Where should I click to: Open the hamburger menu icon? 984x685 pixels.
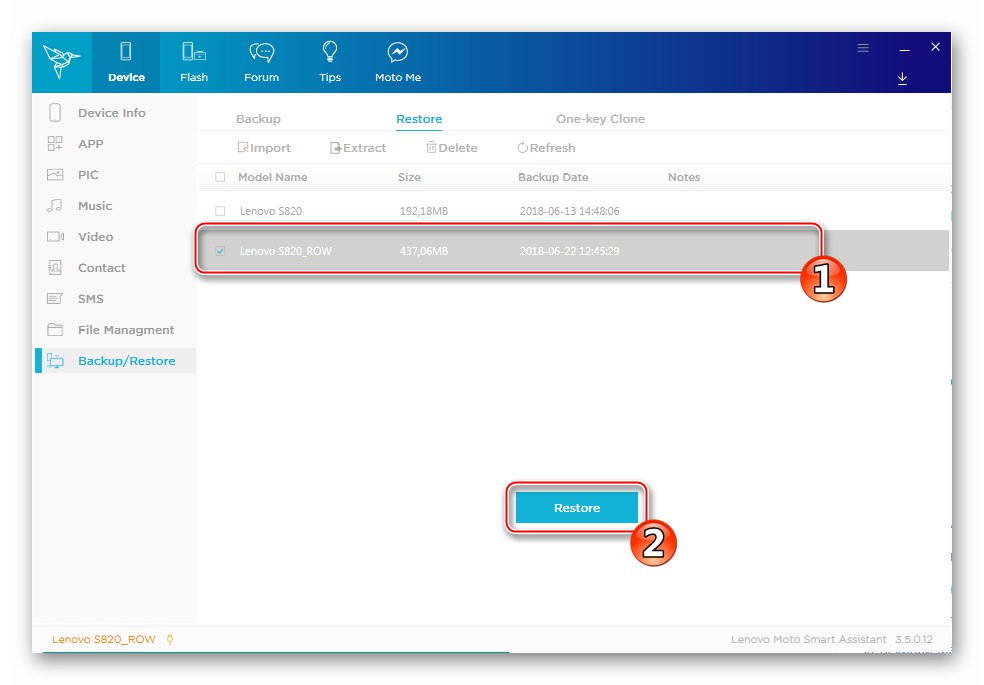pyautogui.click(x=863, y=48)
